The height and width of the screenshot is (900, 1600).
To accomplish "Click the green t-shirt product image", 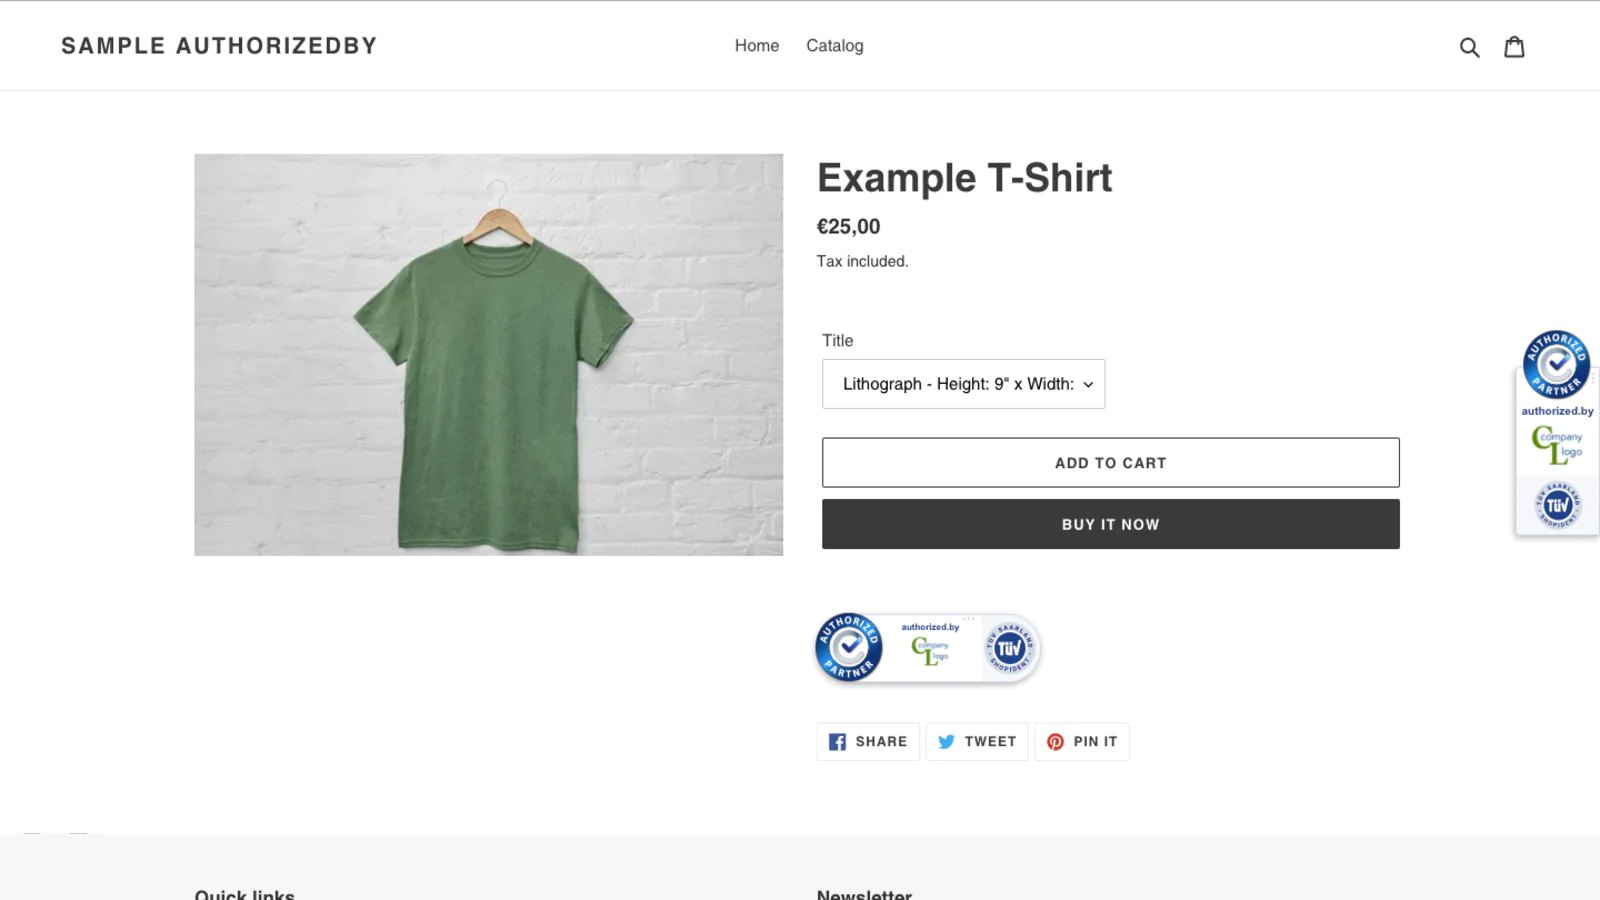I will coord(489,355).
